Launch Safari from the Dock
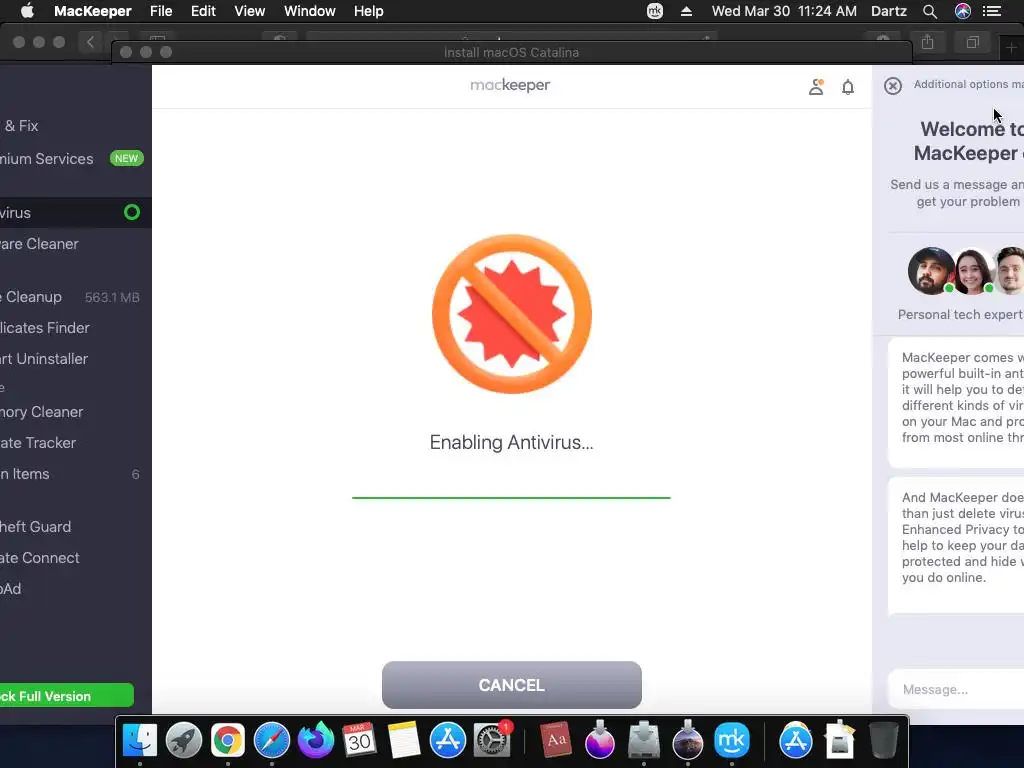Viewport: 1024px width, 768px height. (272, 740)
